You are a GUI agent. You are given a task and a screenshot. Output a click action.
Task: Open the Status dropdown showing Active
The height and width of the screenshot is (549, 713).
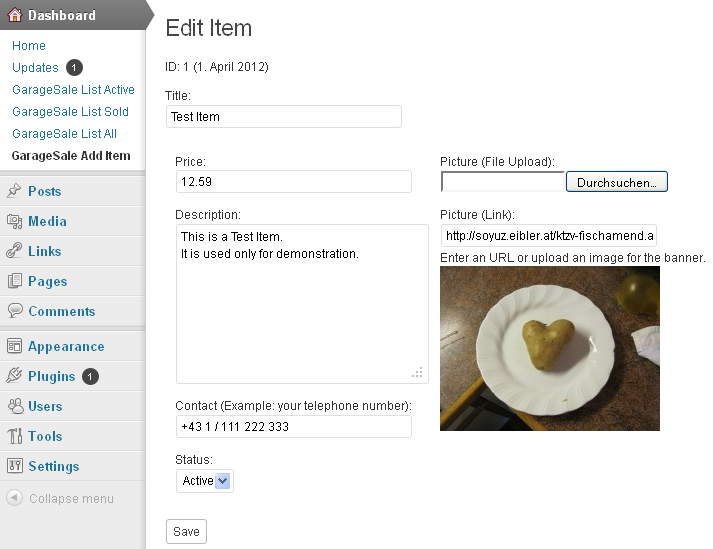tap(205, 481)
